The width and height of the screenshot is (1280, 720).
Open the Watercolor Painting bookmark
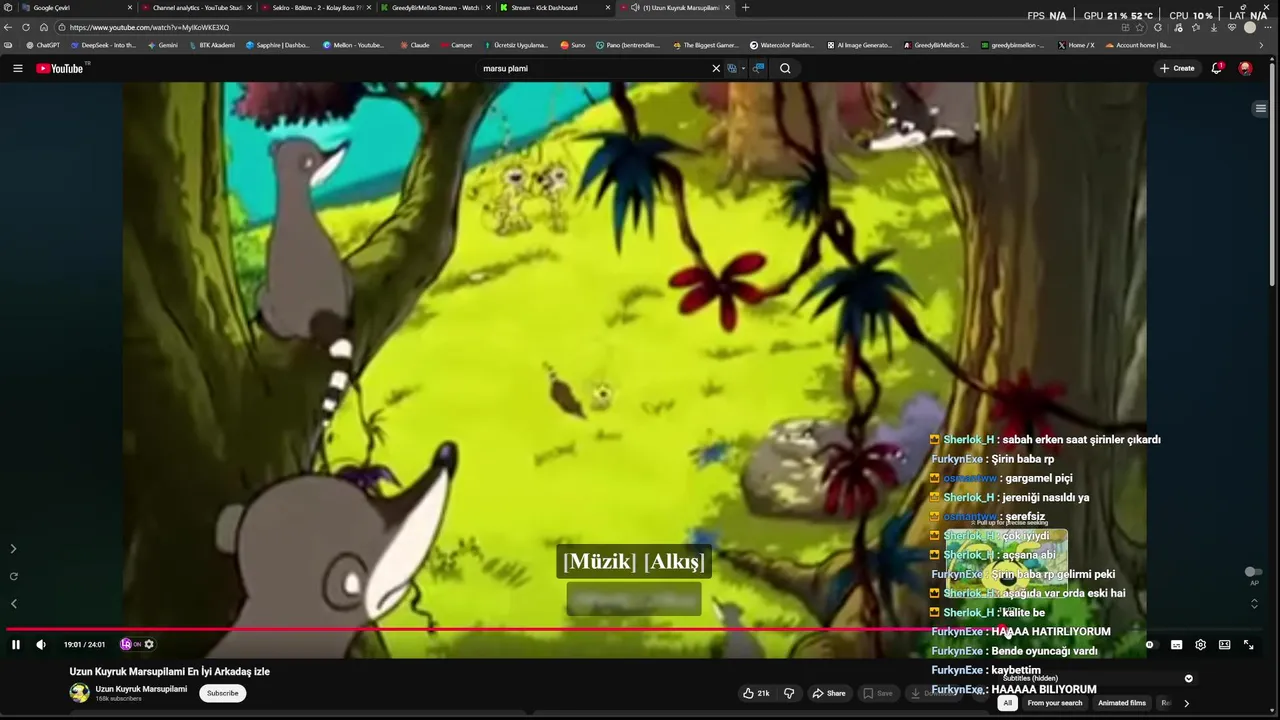[781, 45]
